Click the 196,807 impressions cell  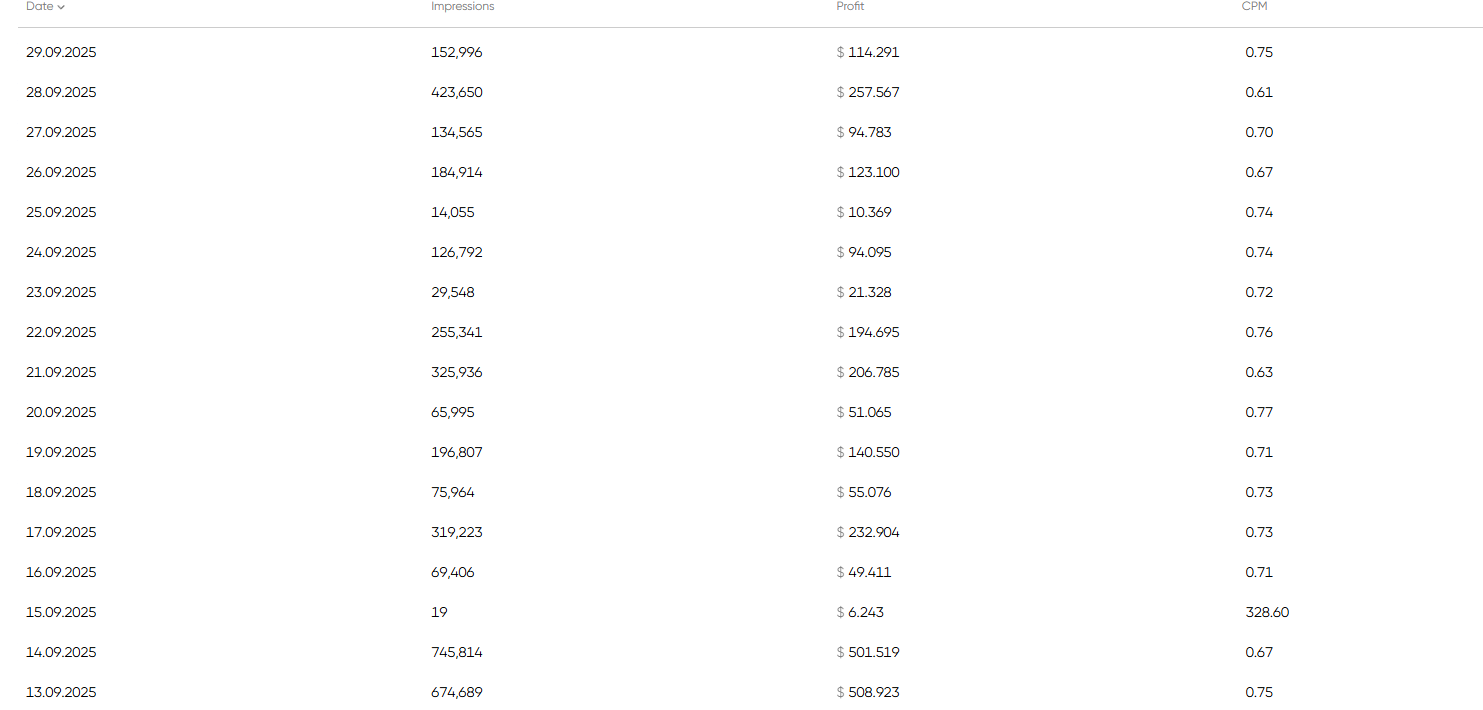(x=457, y=452)
